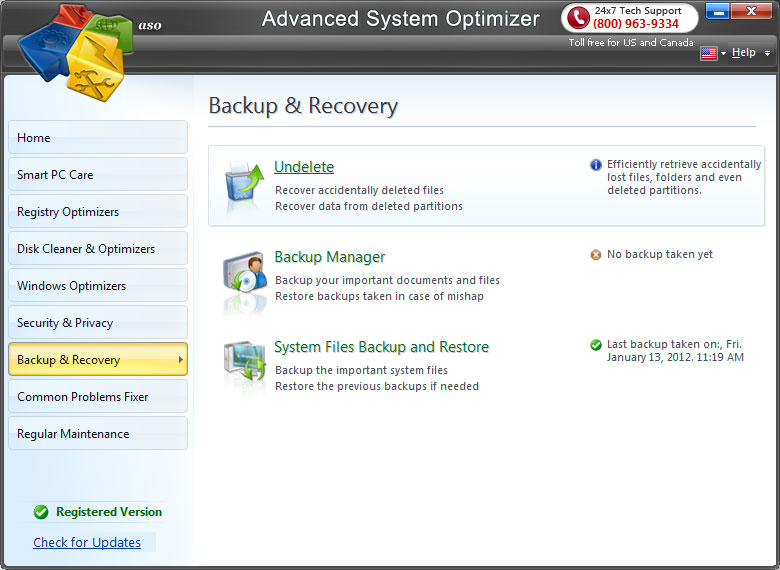780x570 pixels.
Task: Click the green check last-backup status icon
Action: [595, 345]
